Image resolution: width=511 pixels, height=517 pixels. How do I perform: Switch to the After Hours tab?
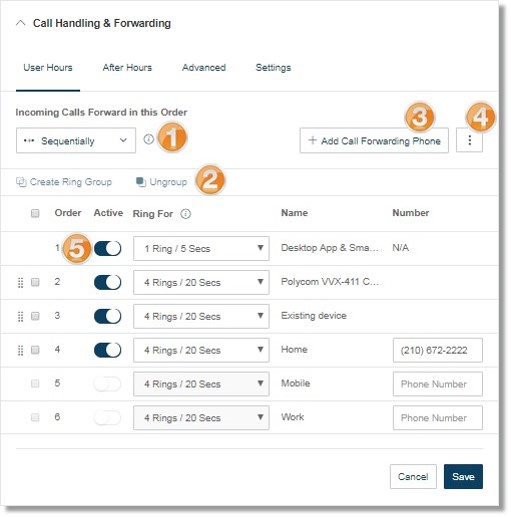coord(127,68)
